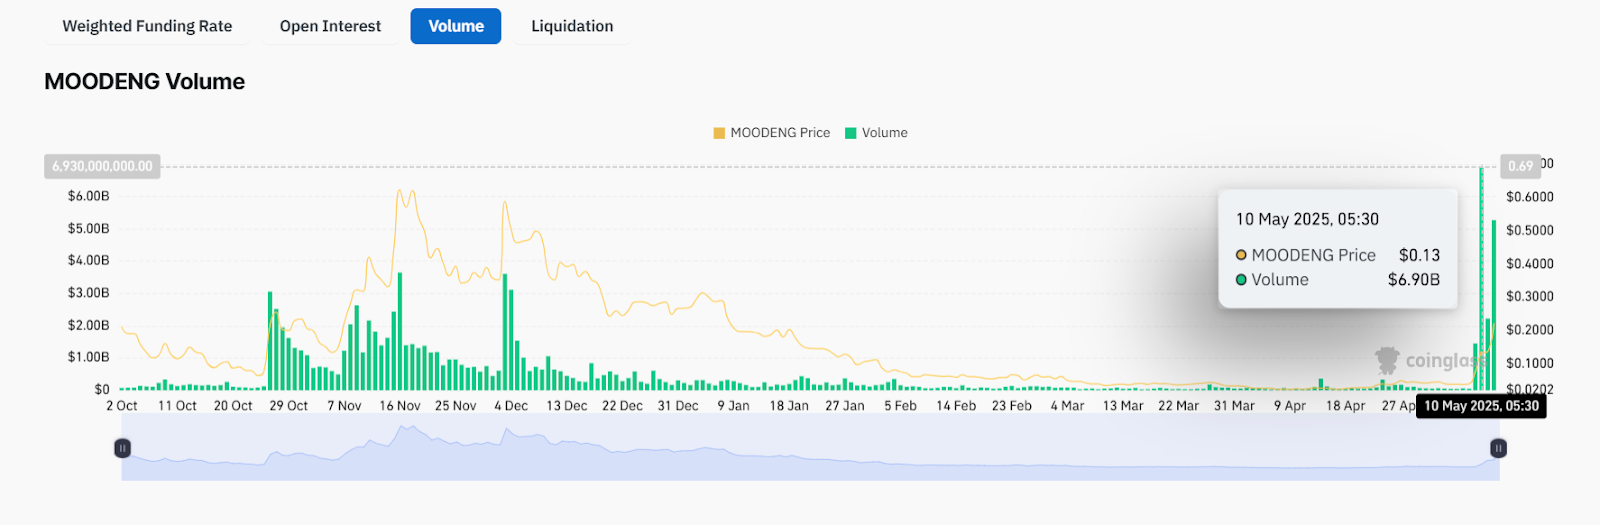Open the Weighted Funding Rate tab
This screenshot has height=525, width=1600.
[147, 26]
